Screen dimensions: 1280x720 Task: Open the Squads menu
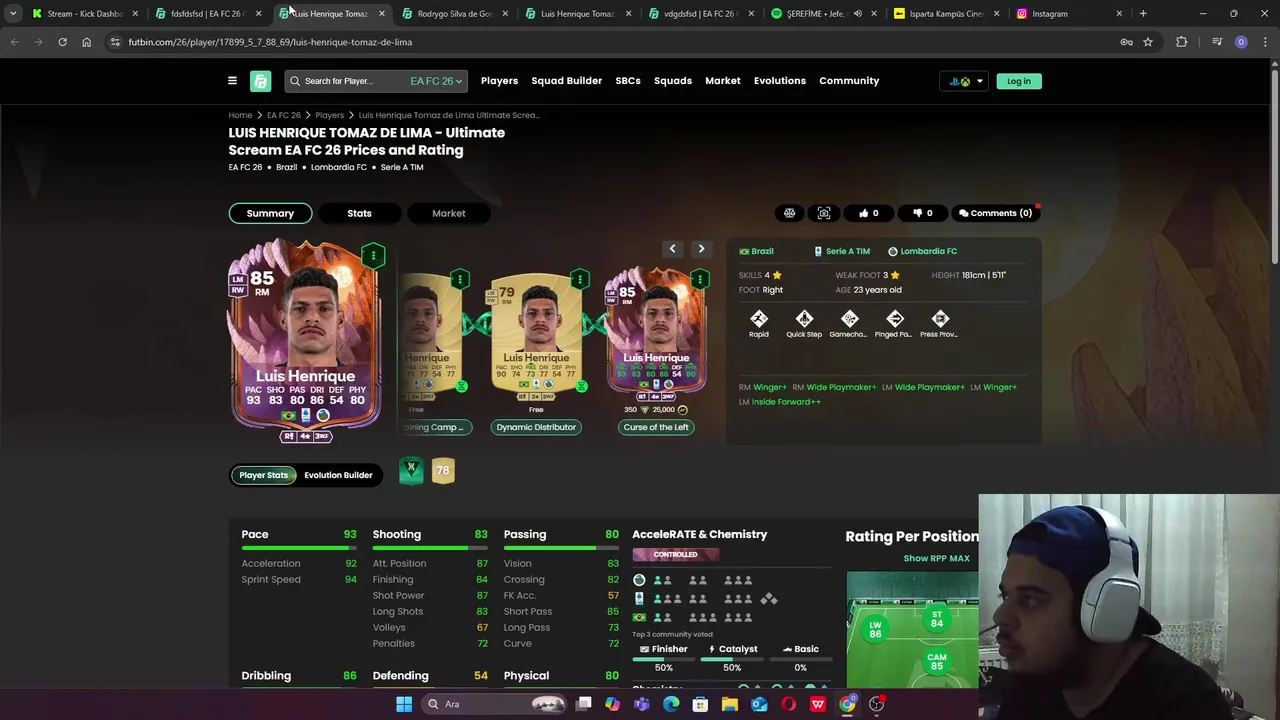(673, 81)
